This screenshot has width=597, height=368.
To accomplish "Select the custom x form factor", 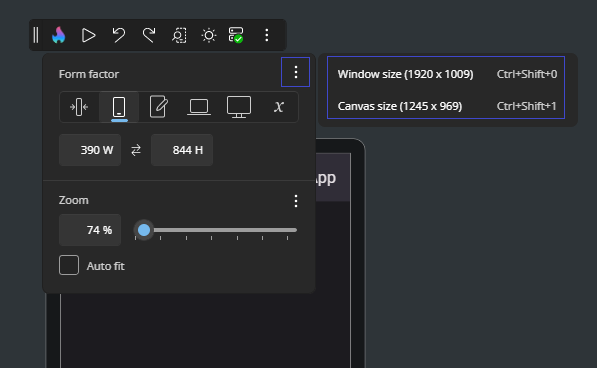I will tap(279, 107).
